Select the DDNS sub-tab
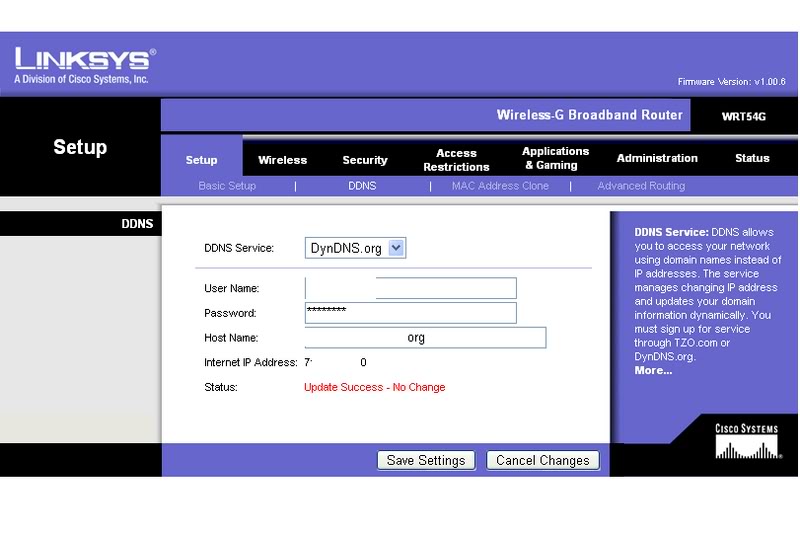Viewport: 800px width, 534px height. [362, 186]
